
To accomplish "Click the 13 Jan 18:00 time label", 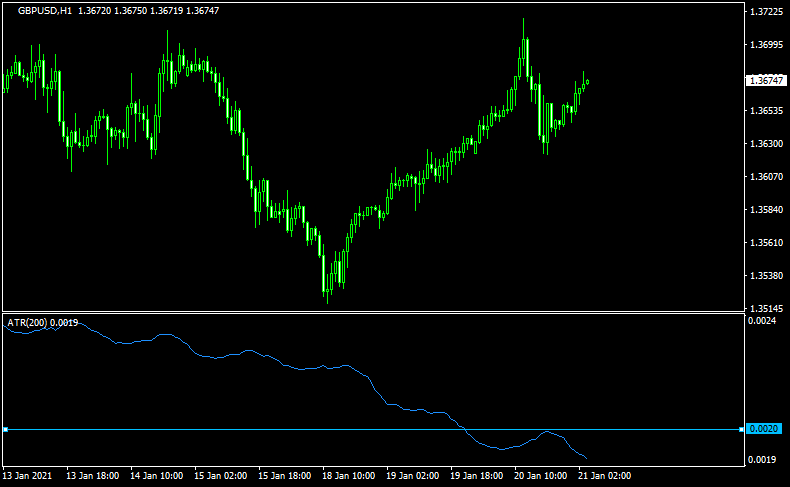I will [x=93, y=476].
